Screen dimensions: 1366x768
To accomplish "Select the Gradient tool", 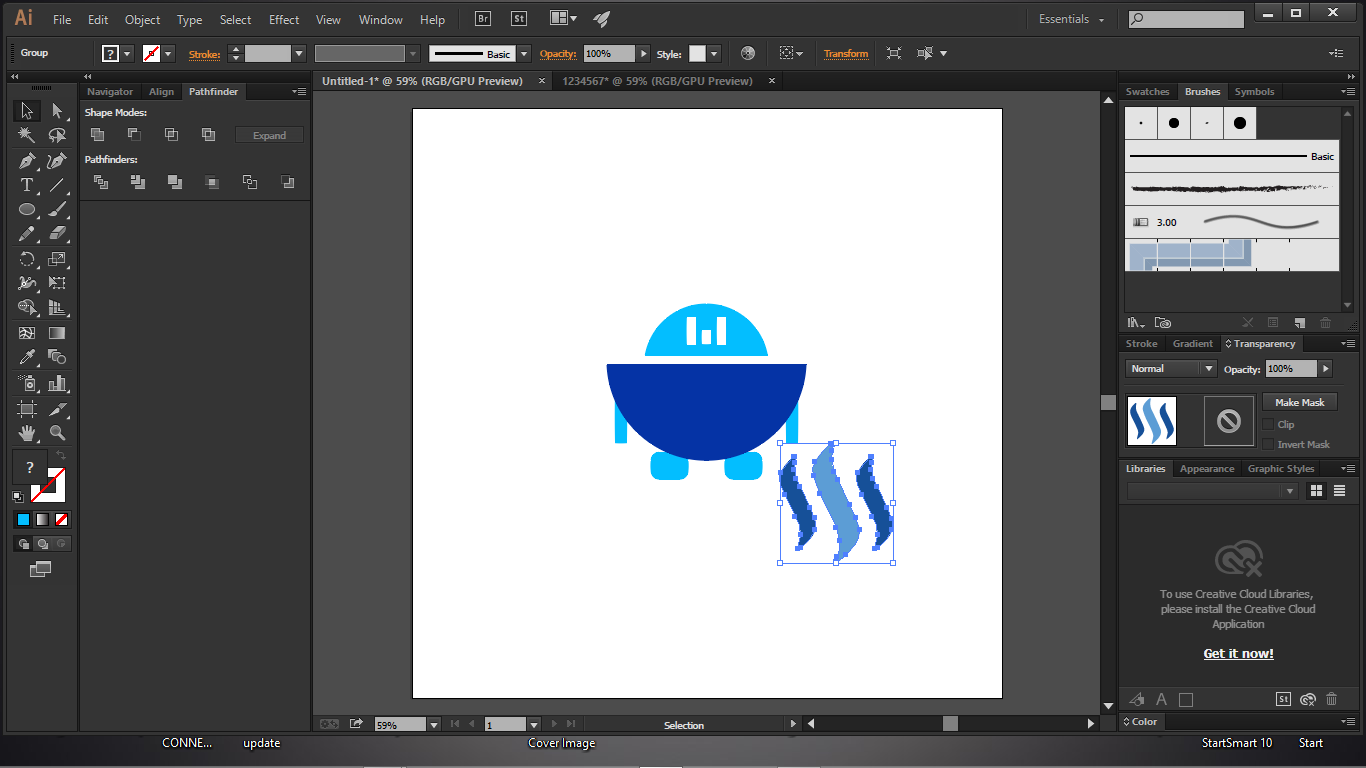I will pos(58,333).
